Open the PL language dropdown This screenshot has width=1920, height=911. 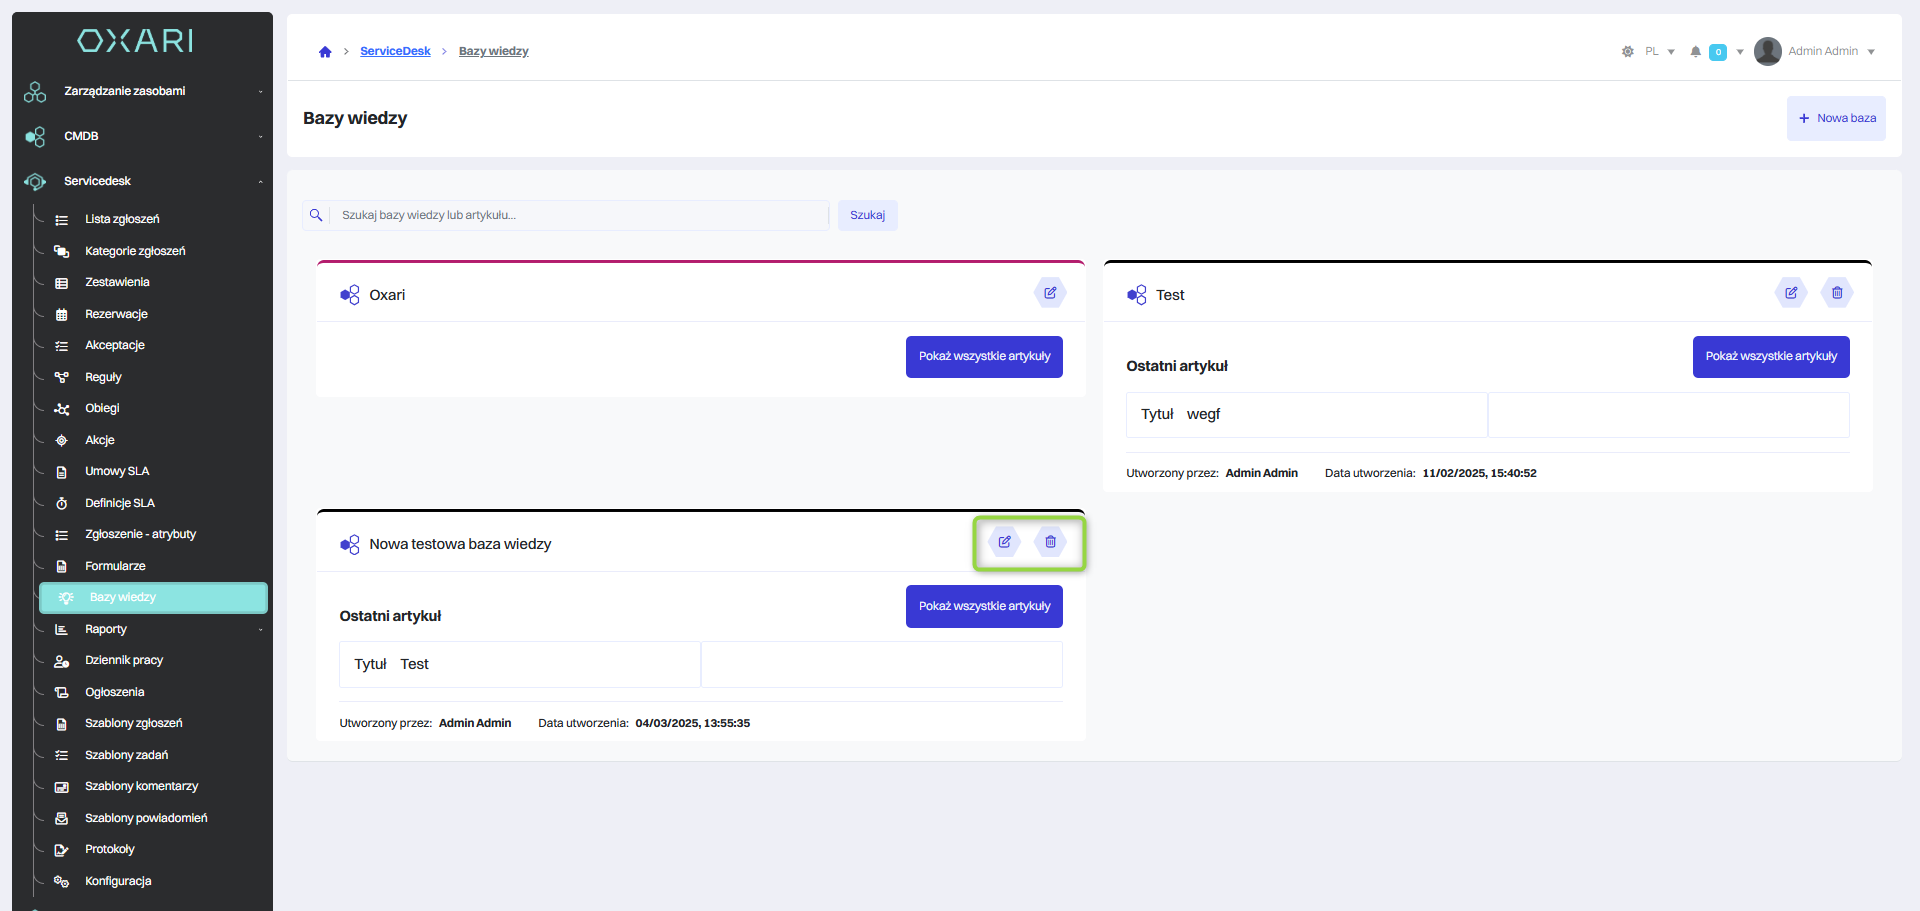(1659, 52)
